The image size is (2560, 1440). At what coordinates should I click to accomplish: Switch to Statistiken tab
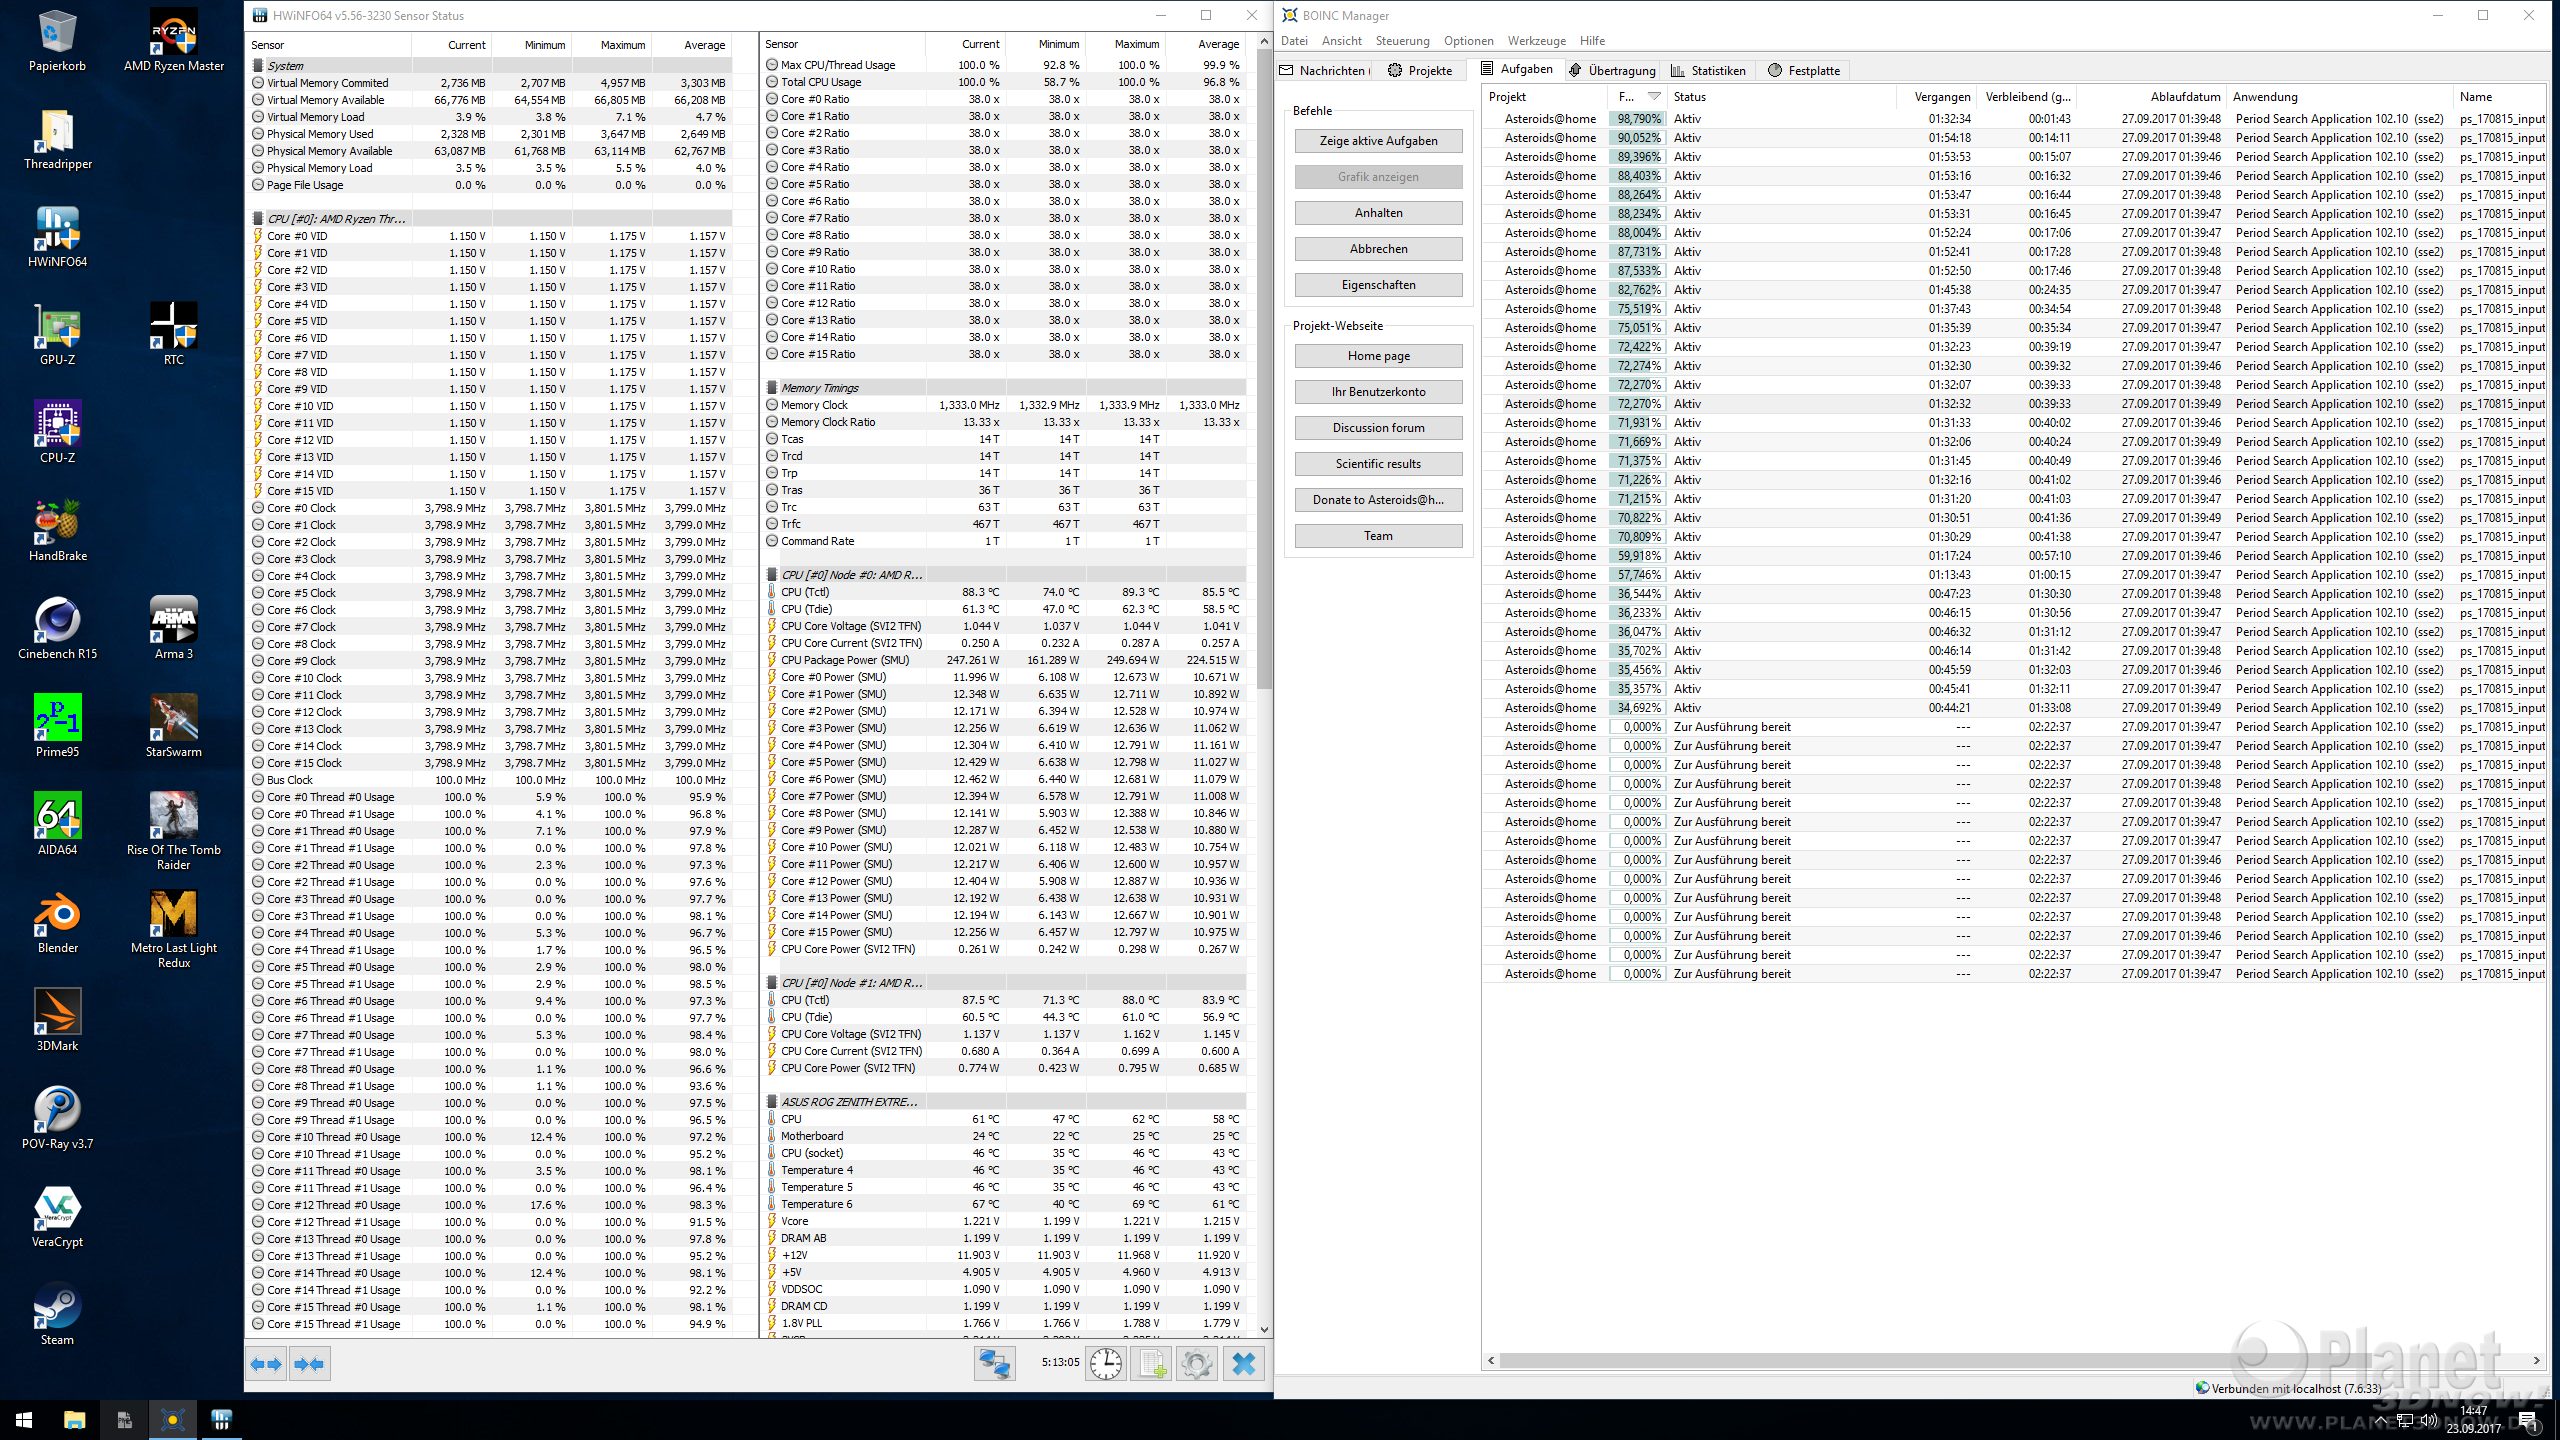coord(1708,70)
